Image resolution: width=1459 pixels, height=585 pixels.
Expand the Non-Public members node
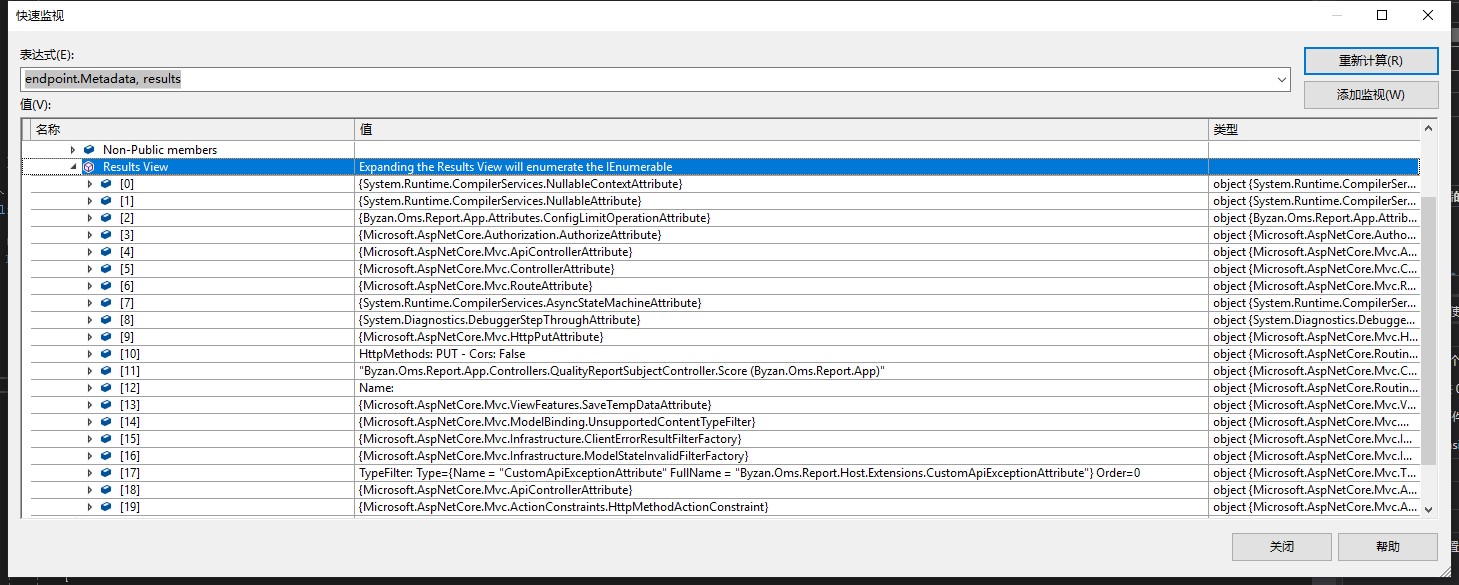[72, 149]
